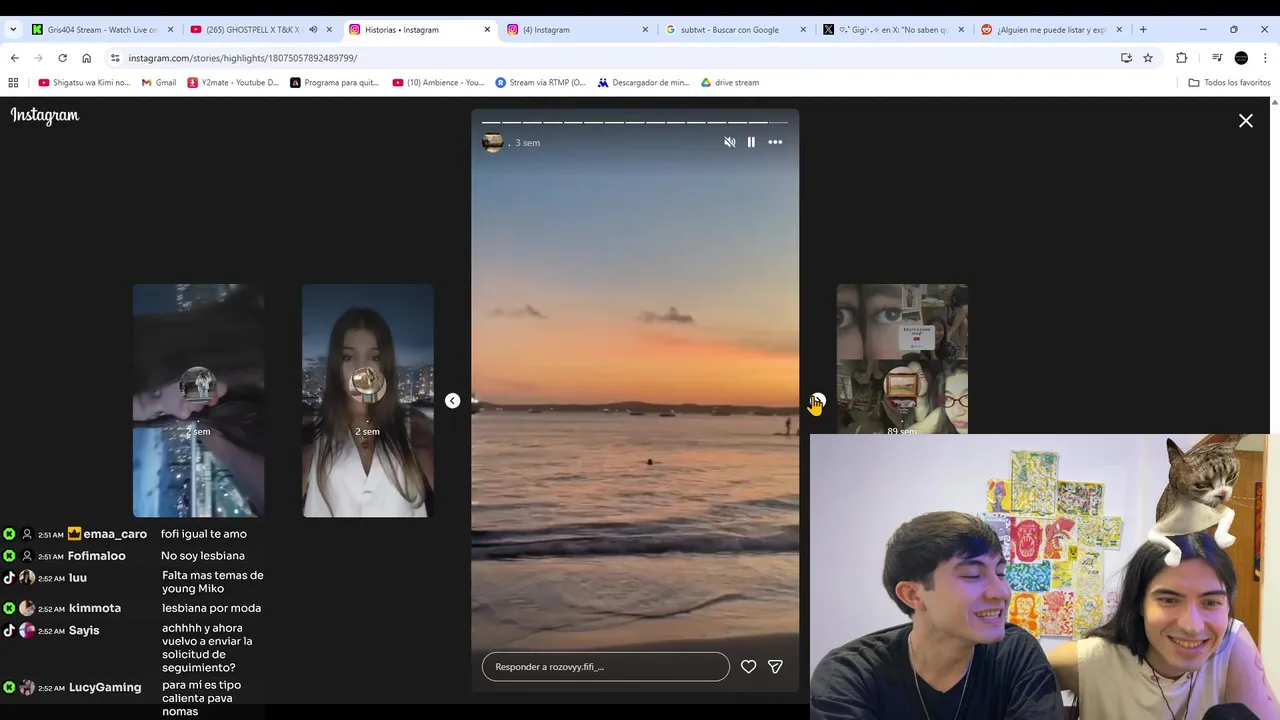
Task: Click the Instagram logo
Action: tap(45, 116)
